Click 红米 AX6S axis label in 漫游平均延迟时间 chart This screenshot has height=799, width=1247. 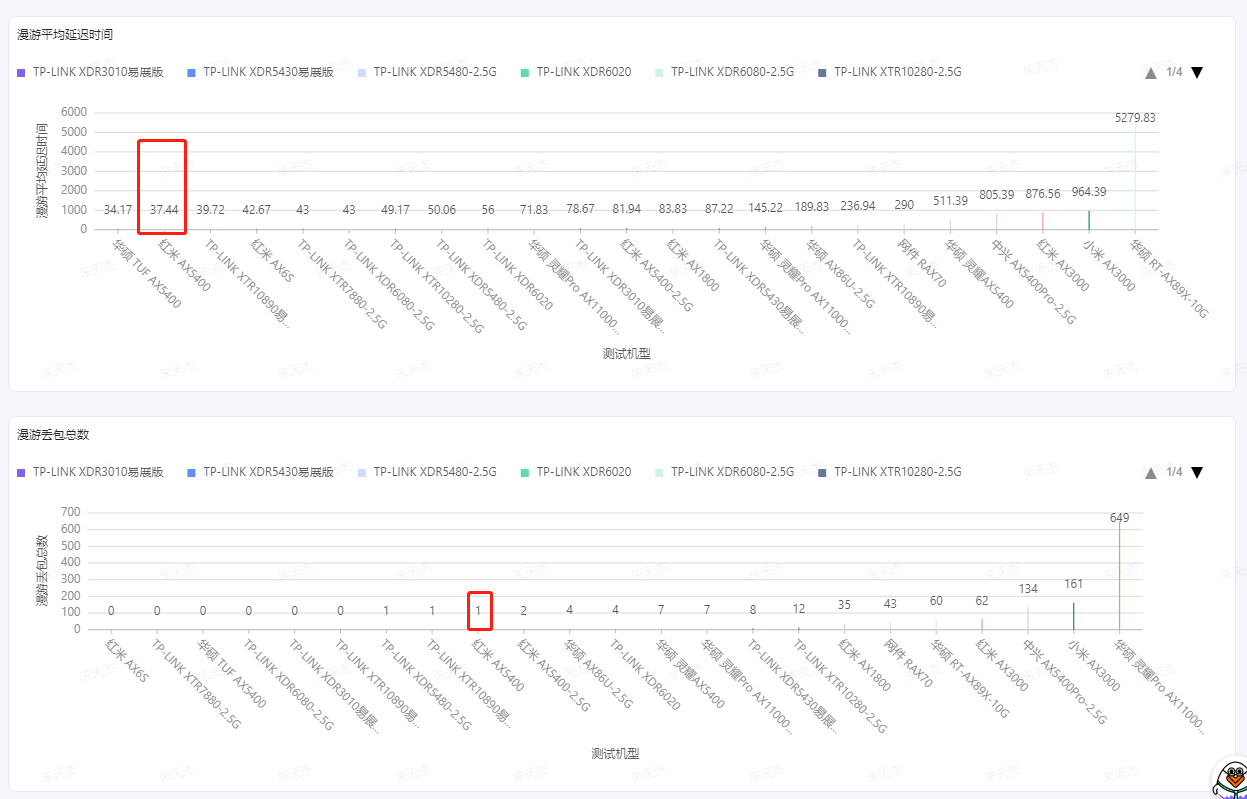272,261
